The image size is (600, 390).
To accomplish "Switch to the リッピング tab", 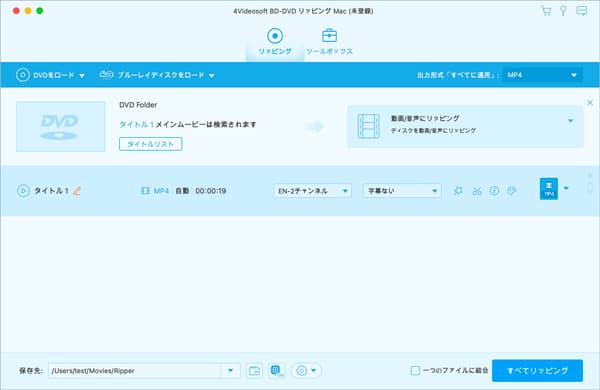I will click(x=275, y=41).
